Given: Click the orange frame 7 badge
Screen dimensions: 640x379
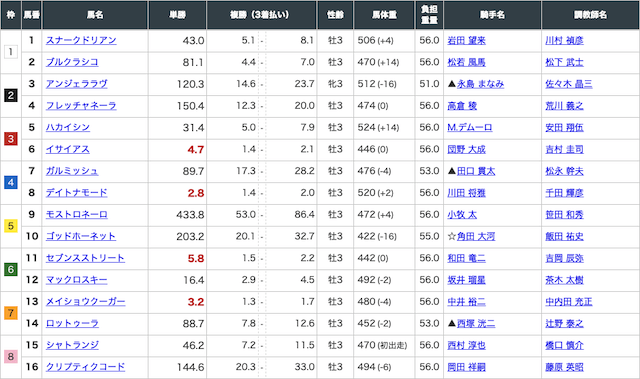Looking at the screenshot, I should [x=11, y=313].
